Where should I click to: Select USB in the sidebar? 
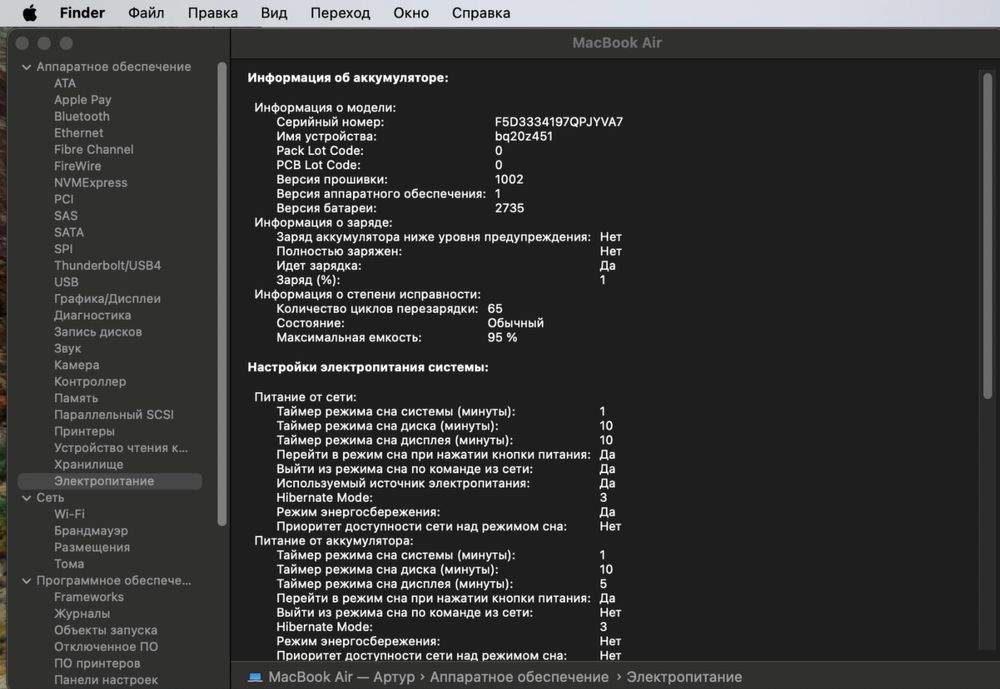(66, 282)
